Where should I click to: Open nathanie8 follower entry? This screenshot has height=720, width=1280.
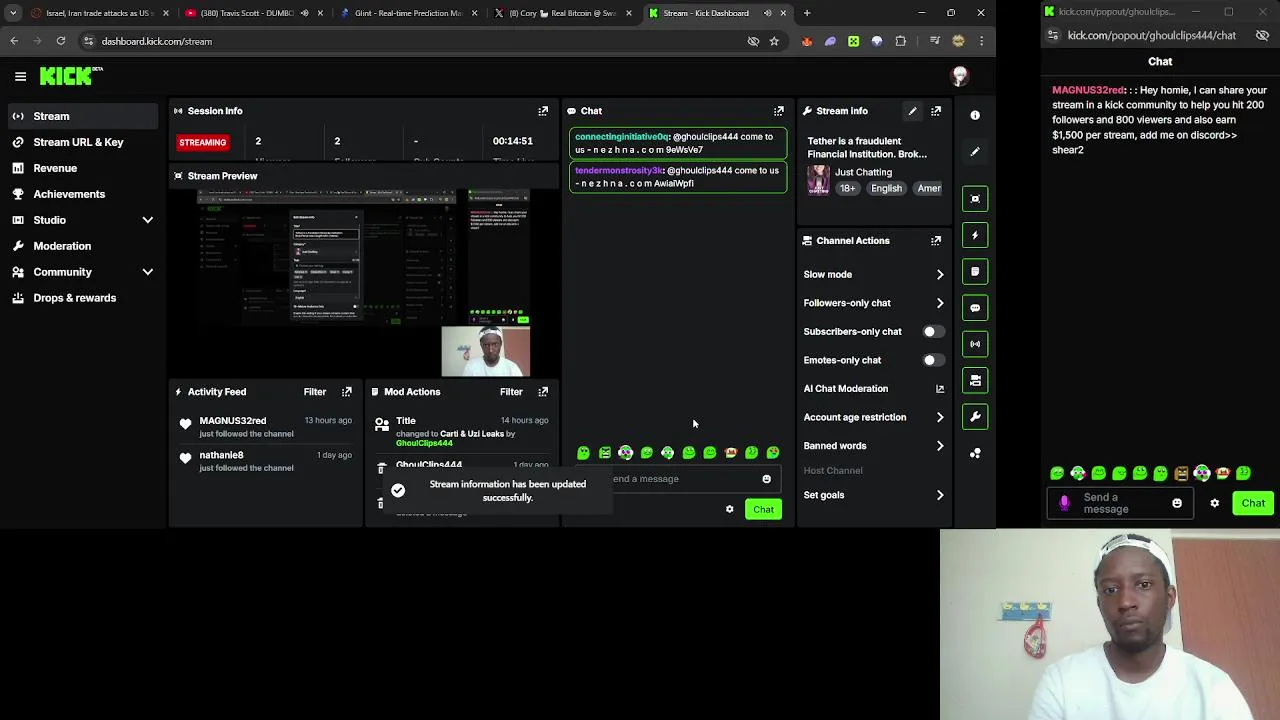264,461
